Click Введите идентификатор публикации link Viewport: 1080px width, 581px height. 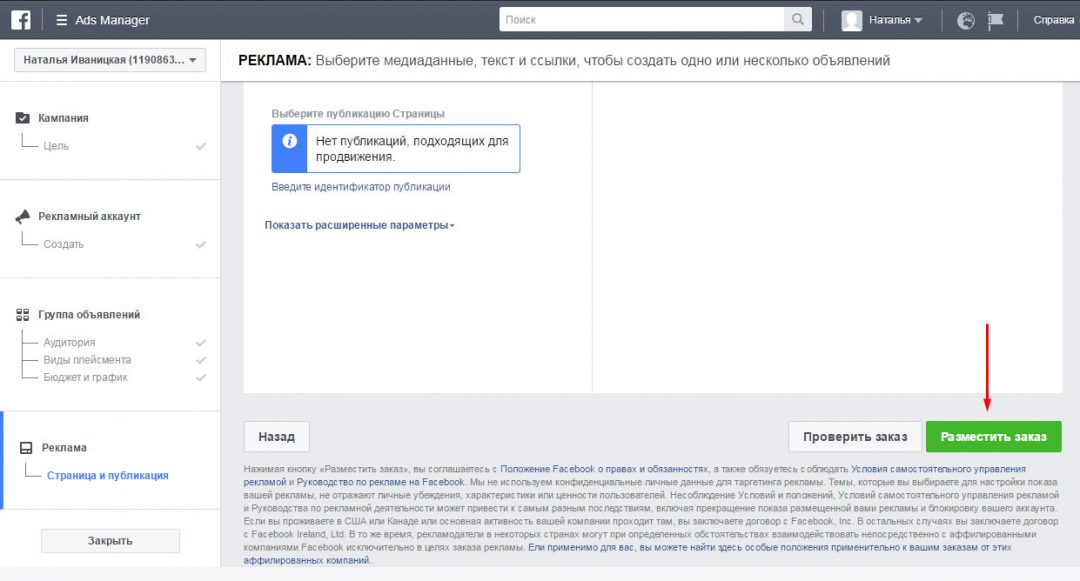361,187
